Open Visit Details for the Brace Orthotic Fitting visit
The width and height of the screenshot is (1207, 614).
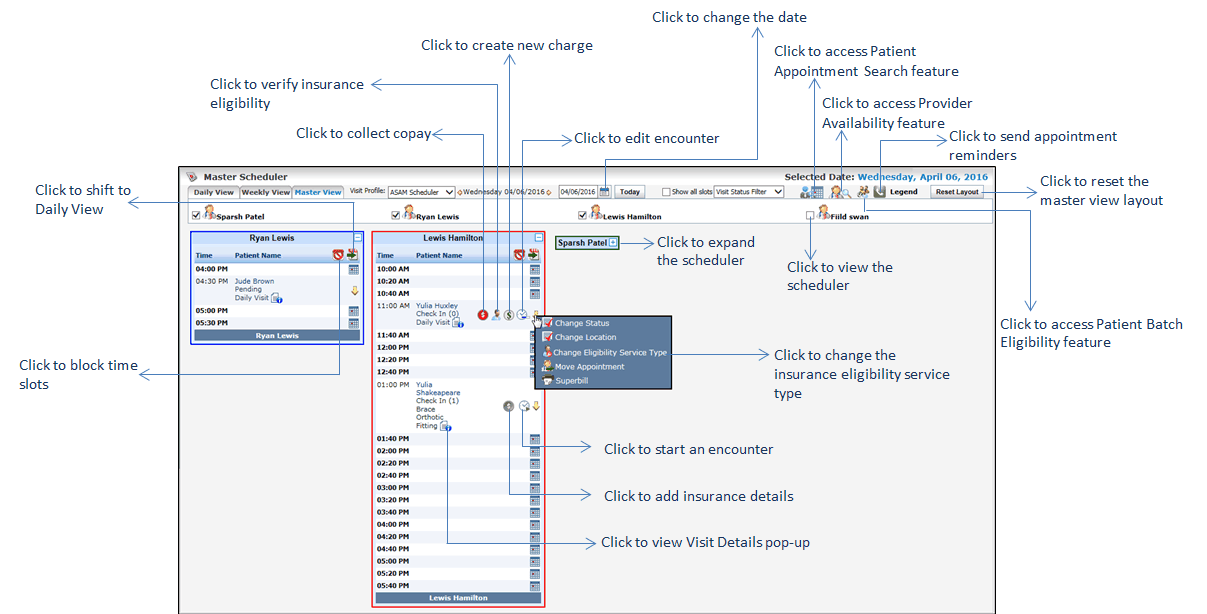[x=446, y=427]
